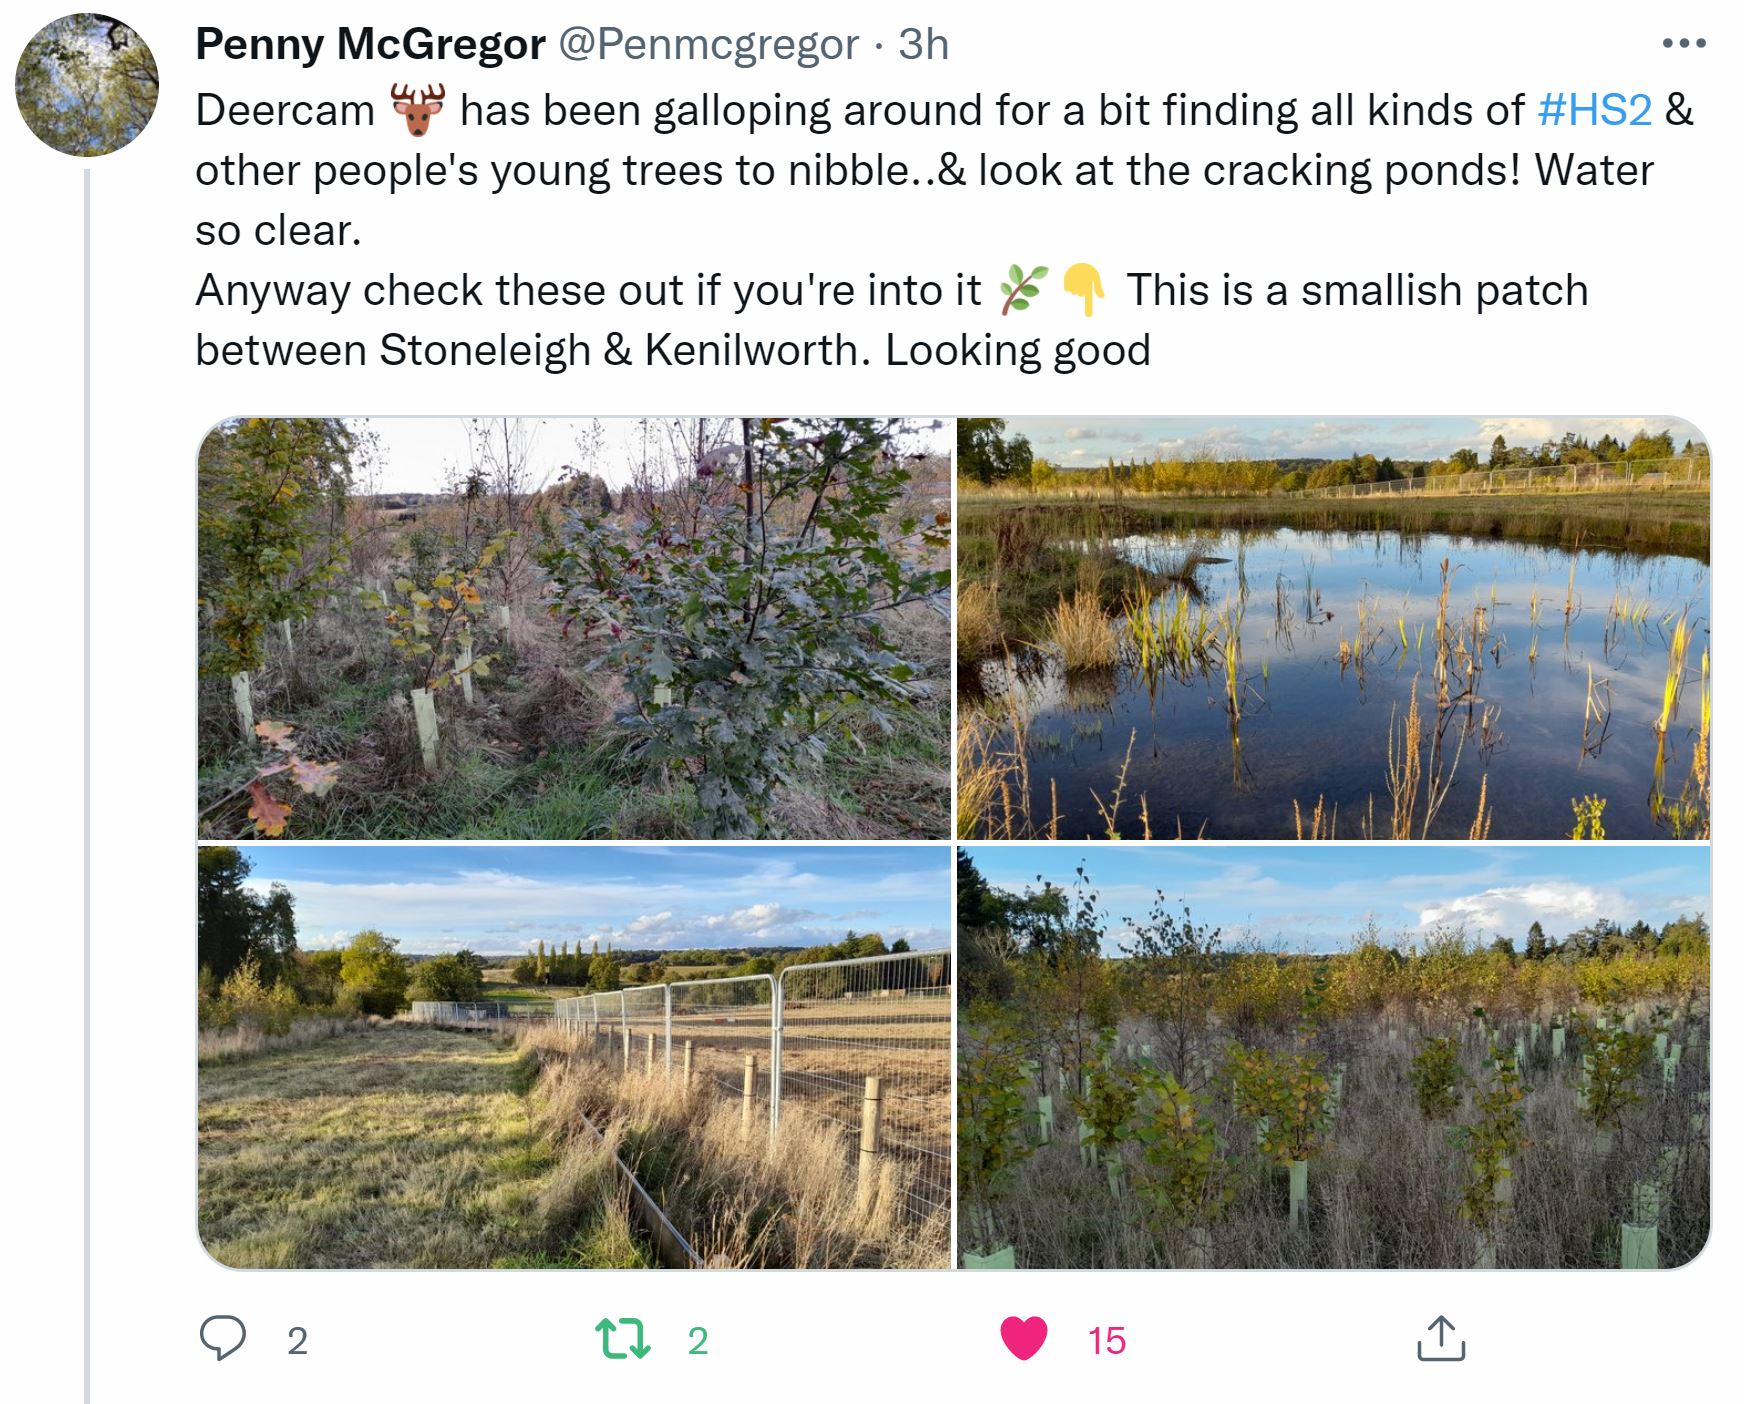The height and width of the screenshot is (1404, 1744).
Task: Click the deer emoji in tweet
Action: (x=417, y=110)
